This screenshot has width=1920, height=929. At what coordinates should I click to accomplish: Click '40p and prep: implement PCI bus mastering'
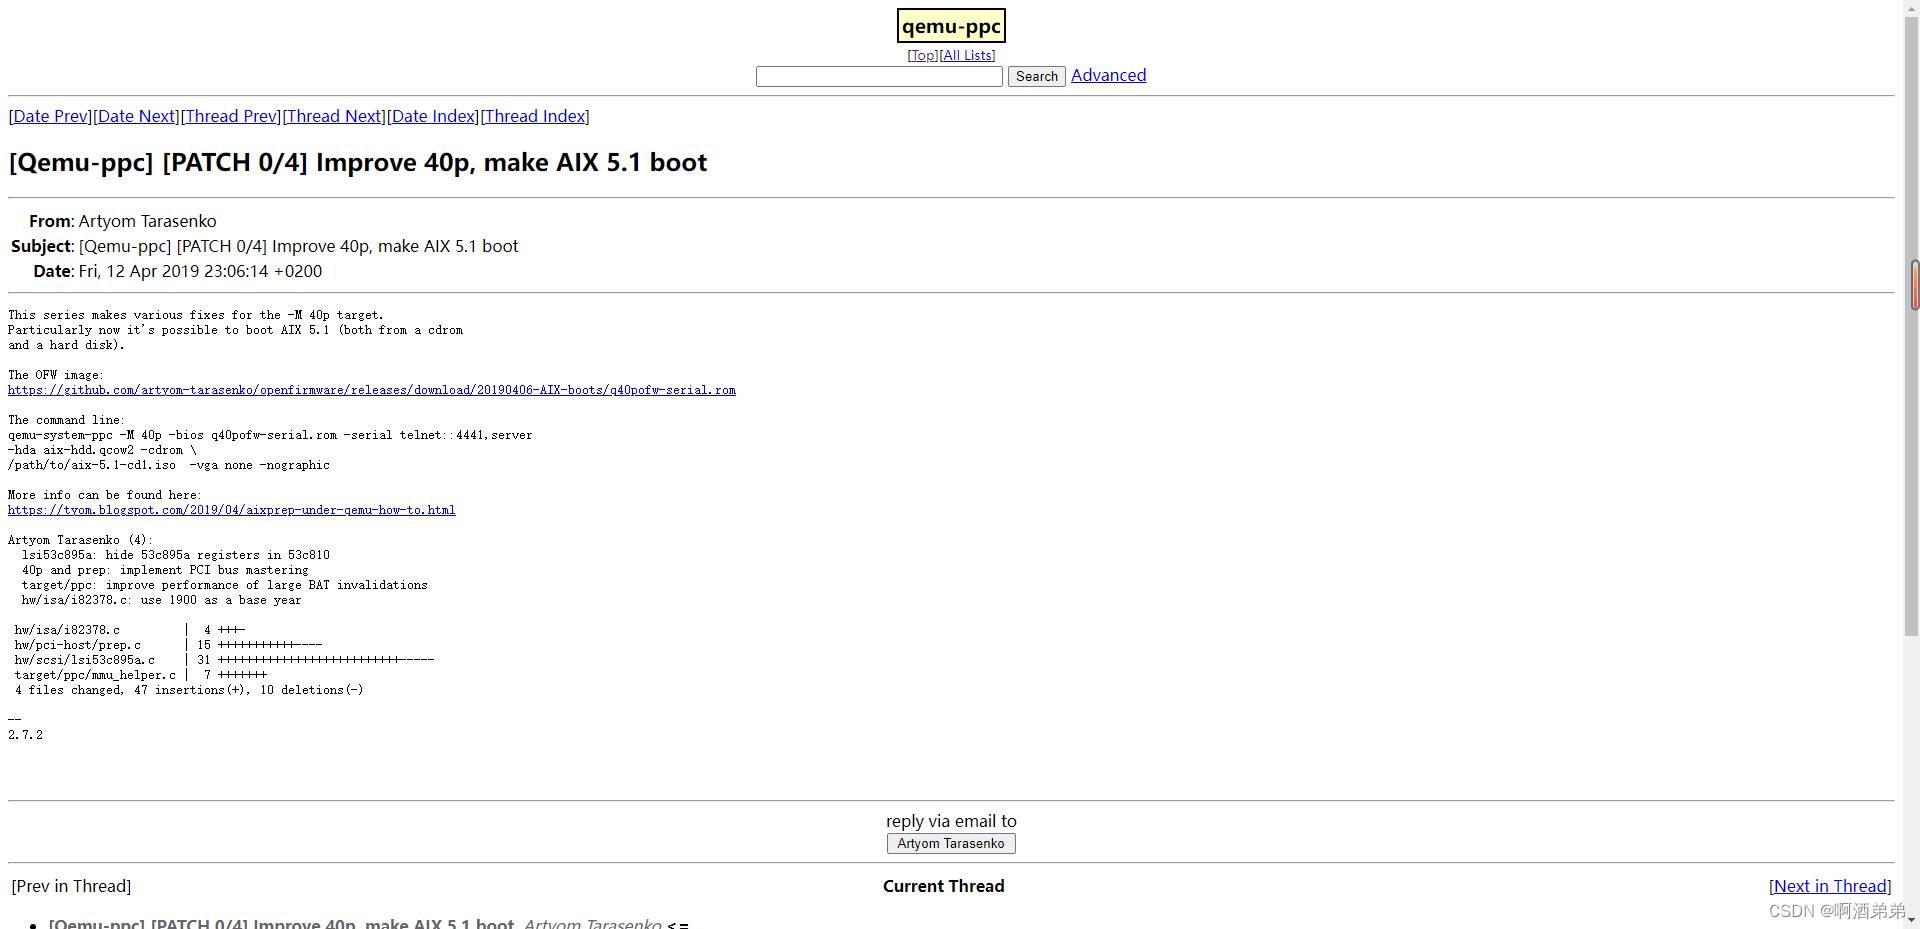click(165, 571)
